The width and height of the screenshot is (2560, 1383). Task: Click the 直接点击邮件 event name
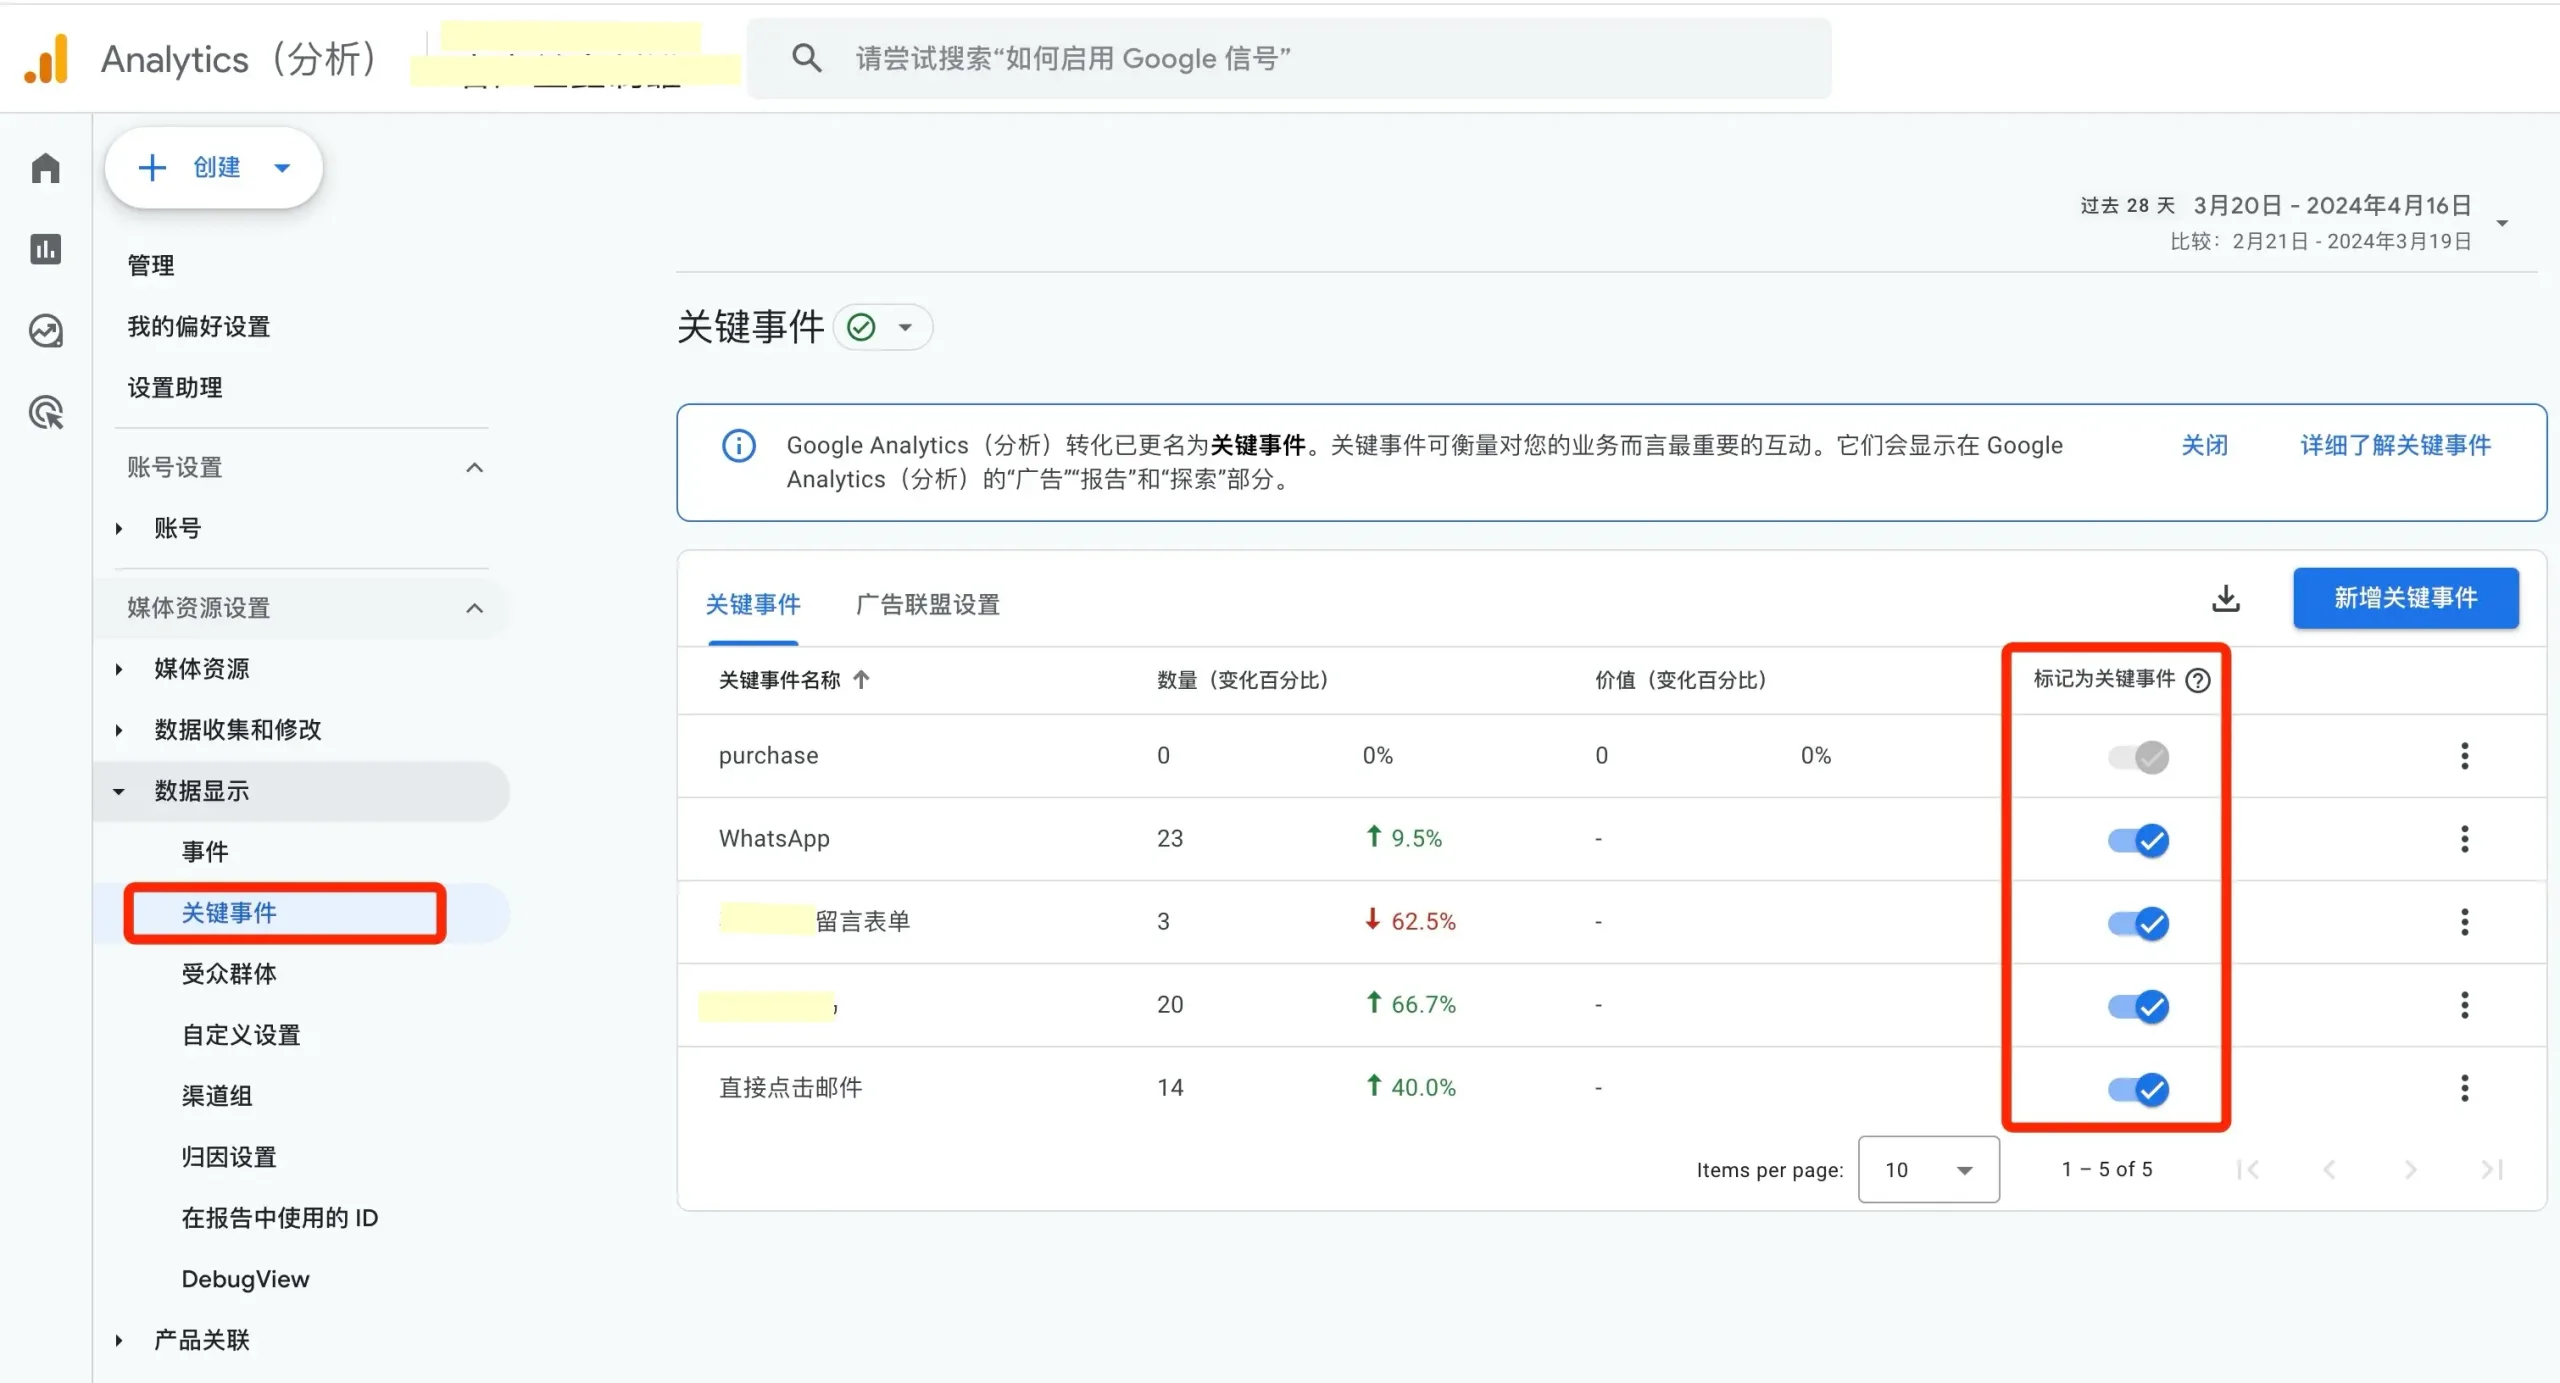tap(790, 1088)
